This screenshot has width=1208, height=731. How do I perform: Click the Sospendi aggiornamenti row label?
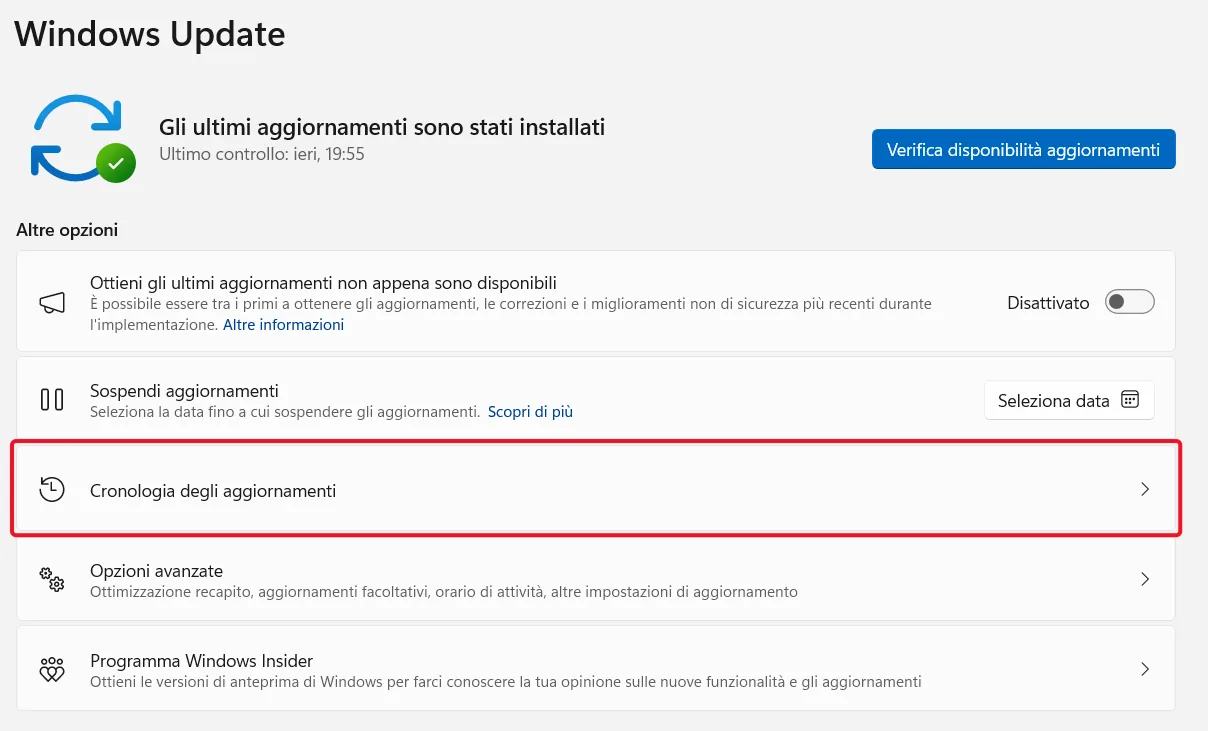point(184,391)
